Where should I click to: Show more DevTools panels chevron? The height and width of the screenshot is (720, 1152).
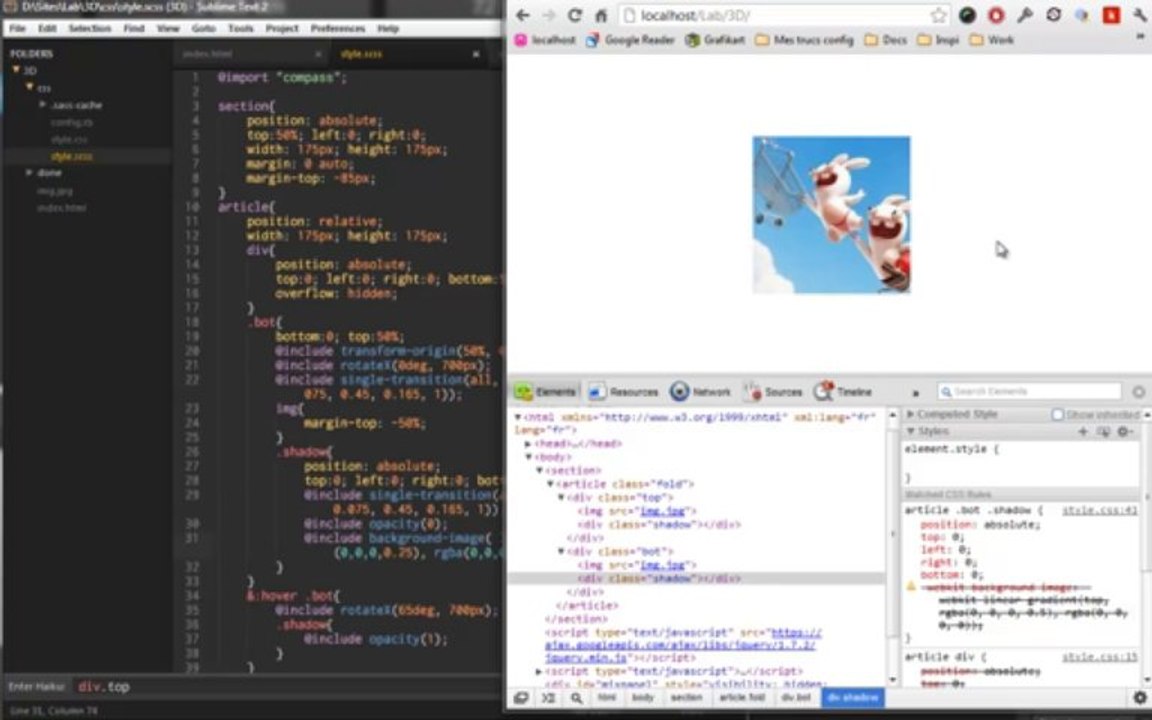(x=915, y=393)
